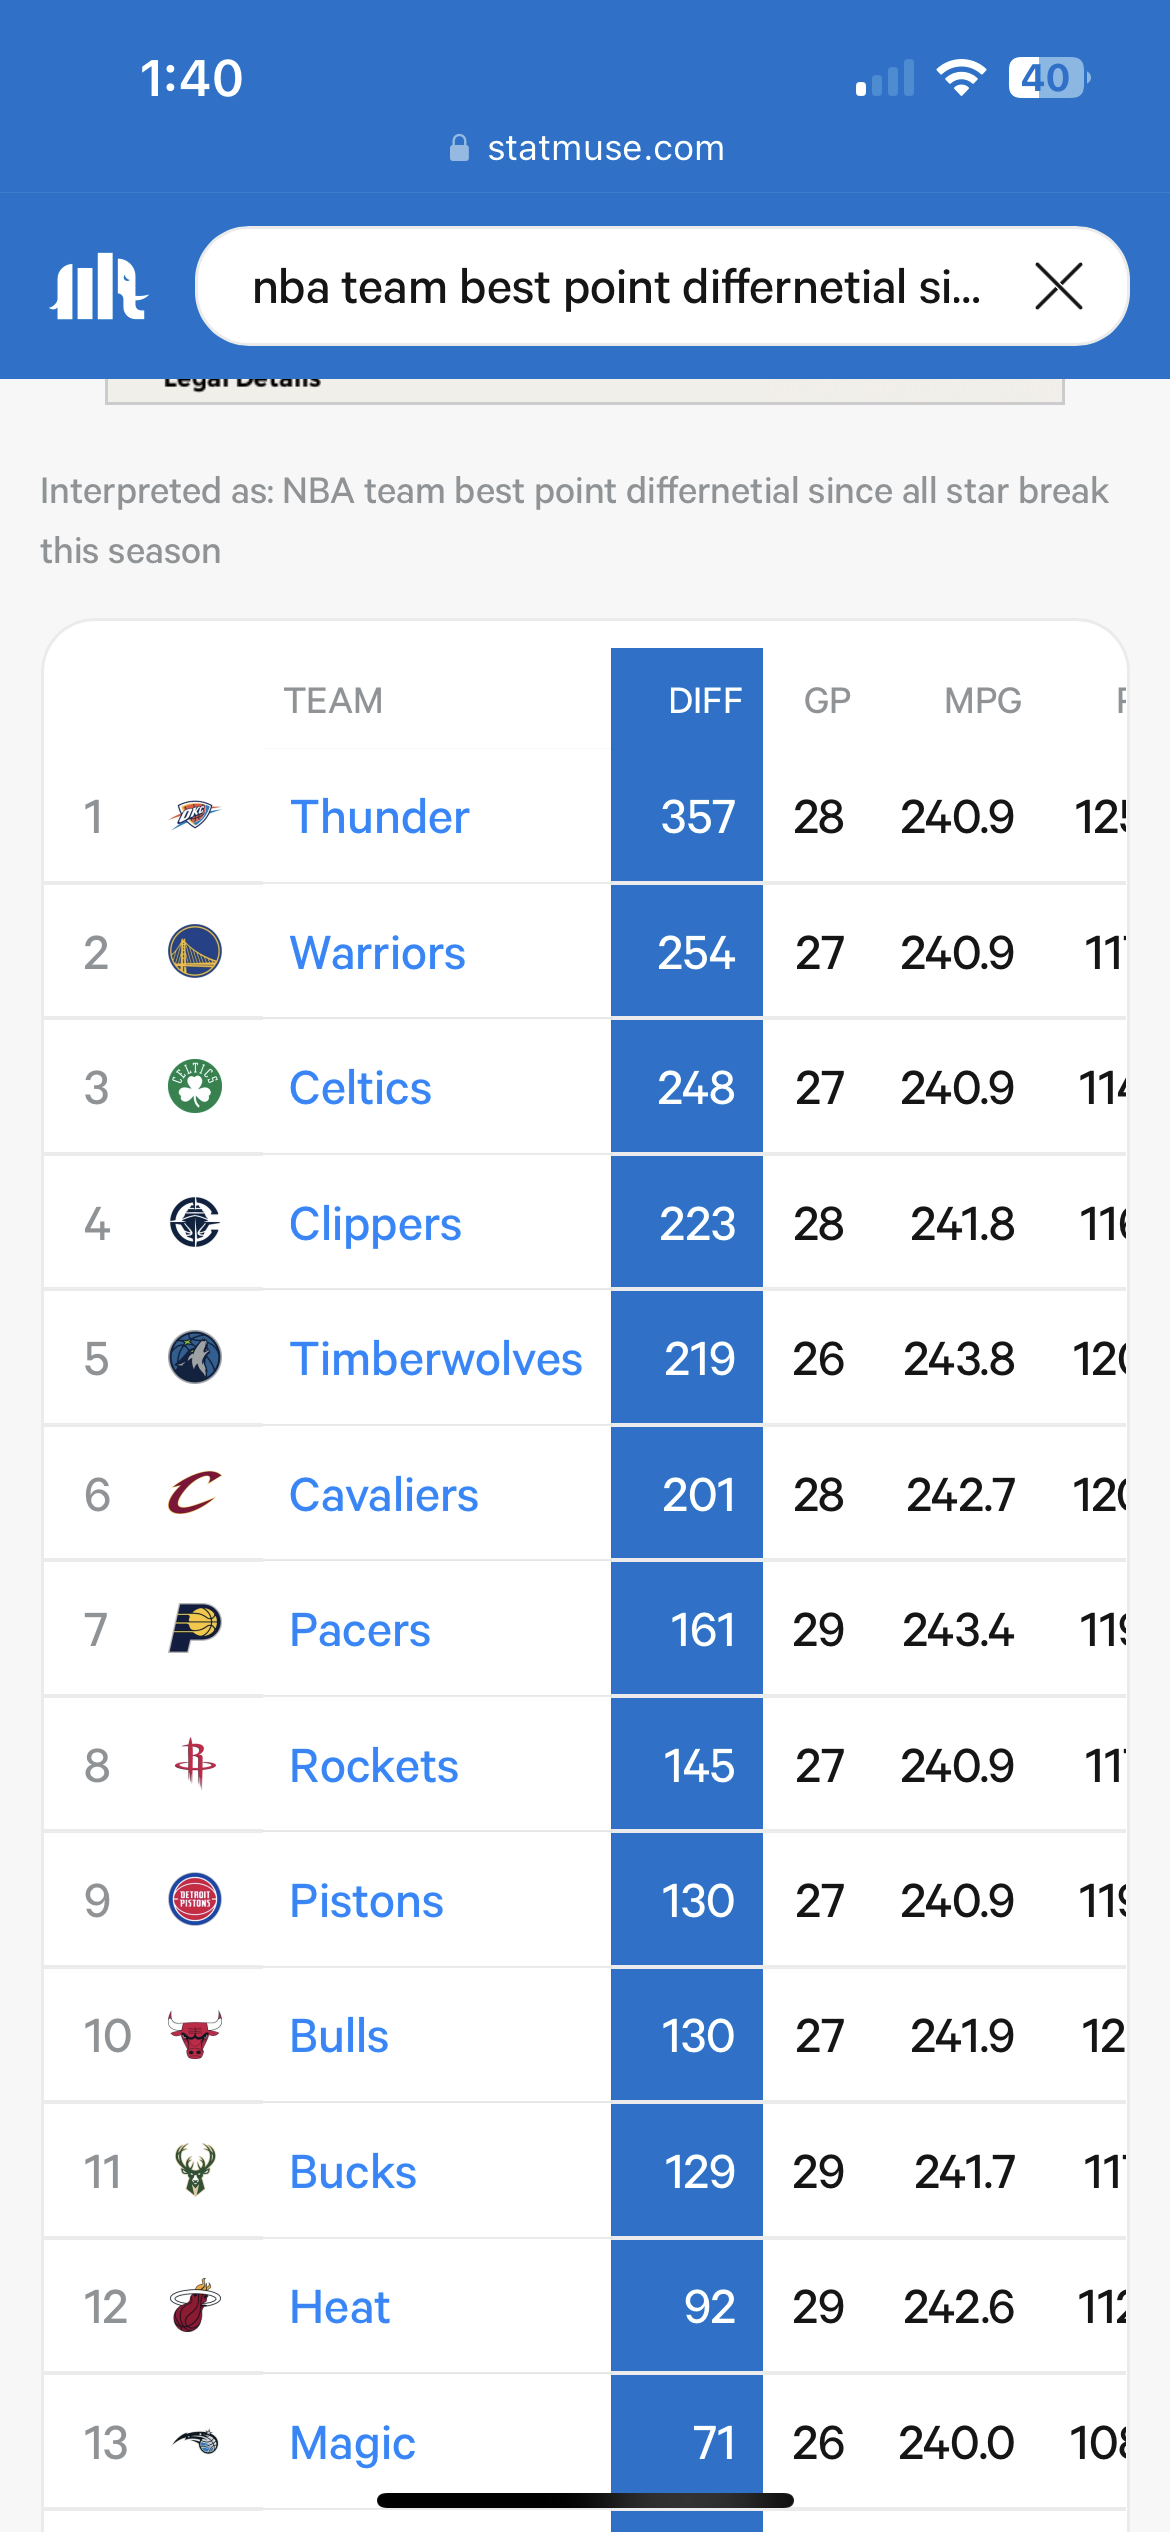This screenshot has height=2532, width=1170.
Task: Tap the Timberwolves wolf logo
Action: (195, 1358)
